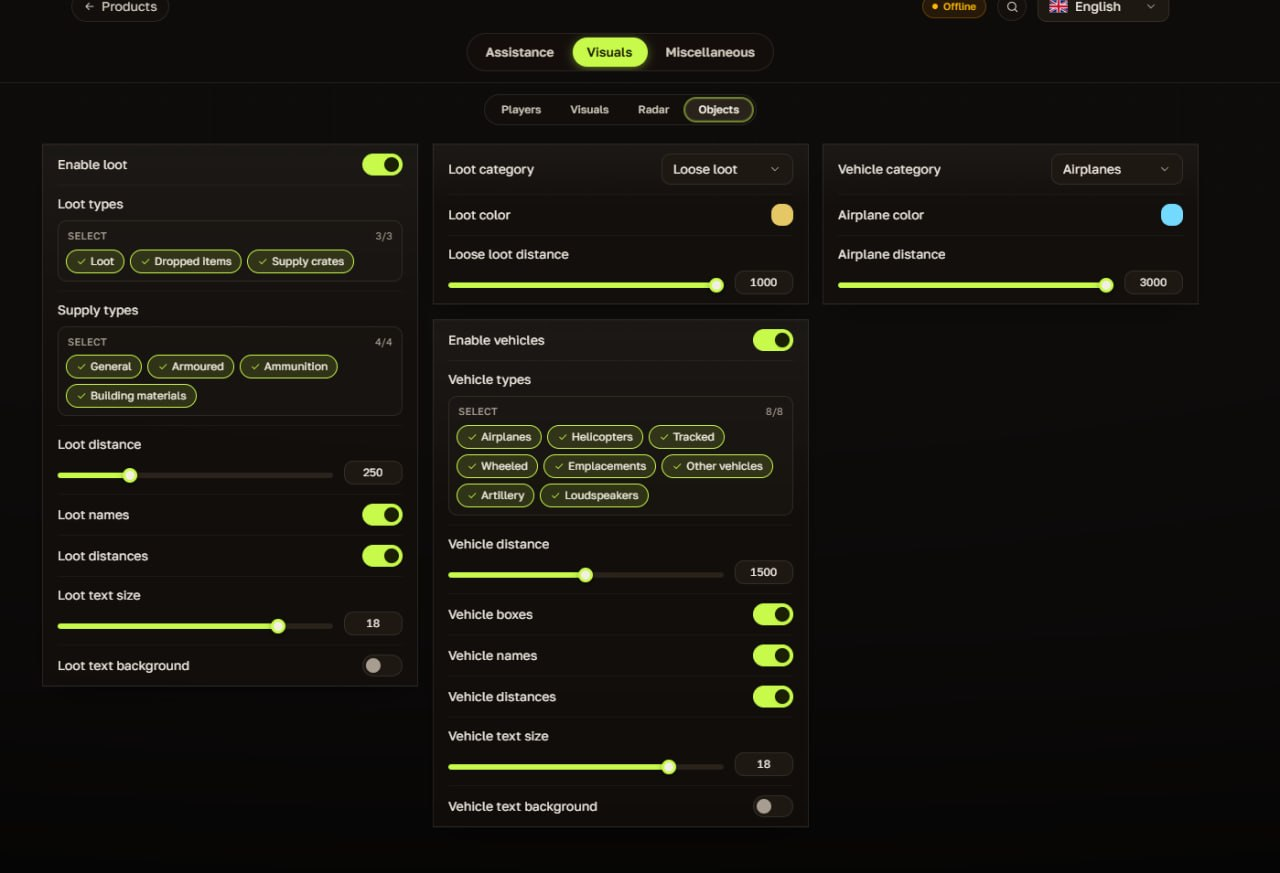Image resolution: width=1280 pixels, height=873 pixels.
Task: Open the Loot category dropdown
Action: [727, 170]
